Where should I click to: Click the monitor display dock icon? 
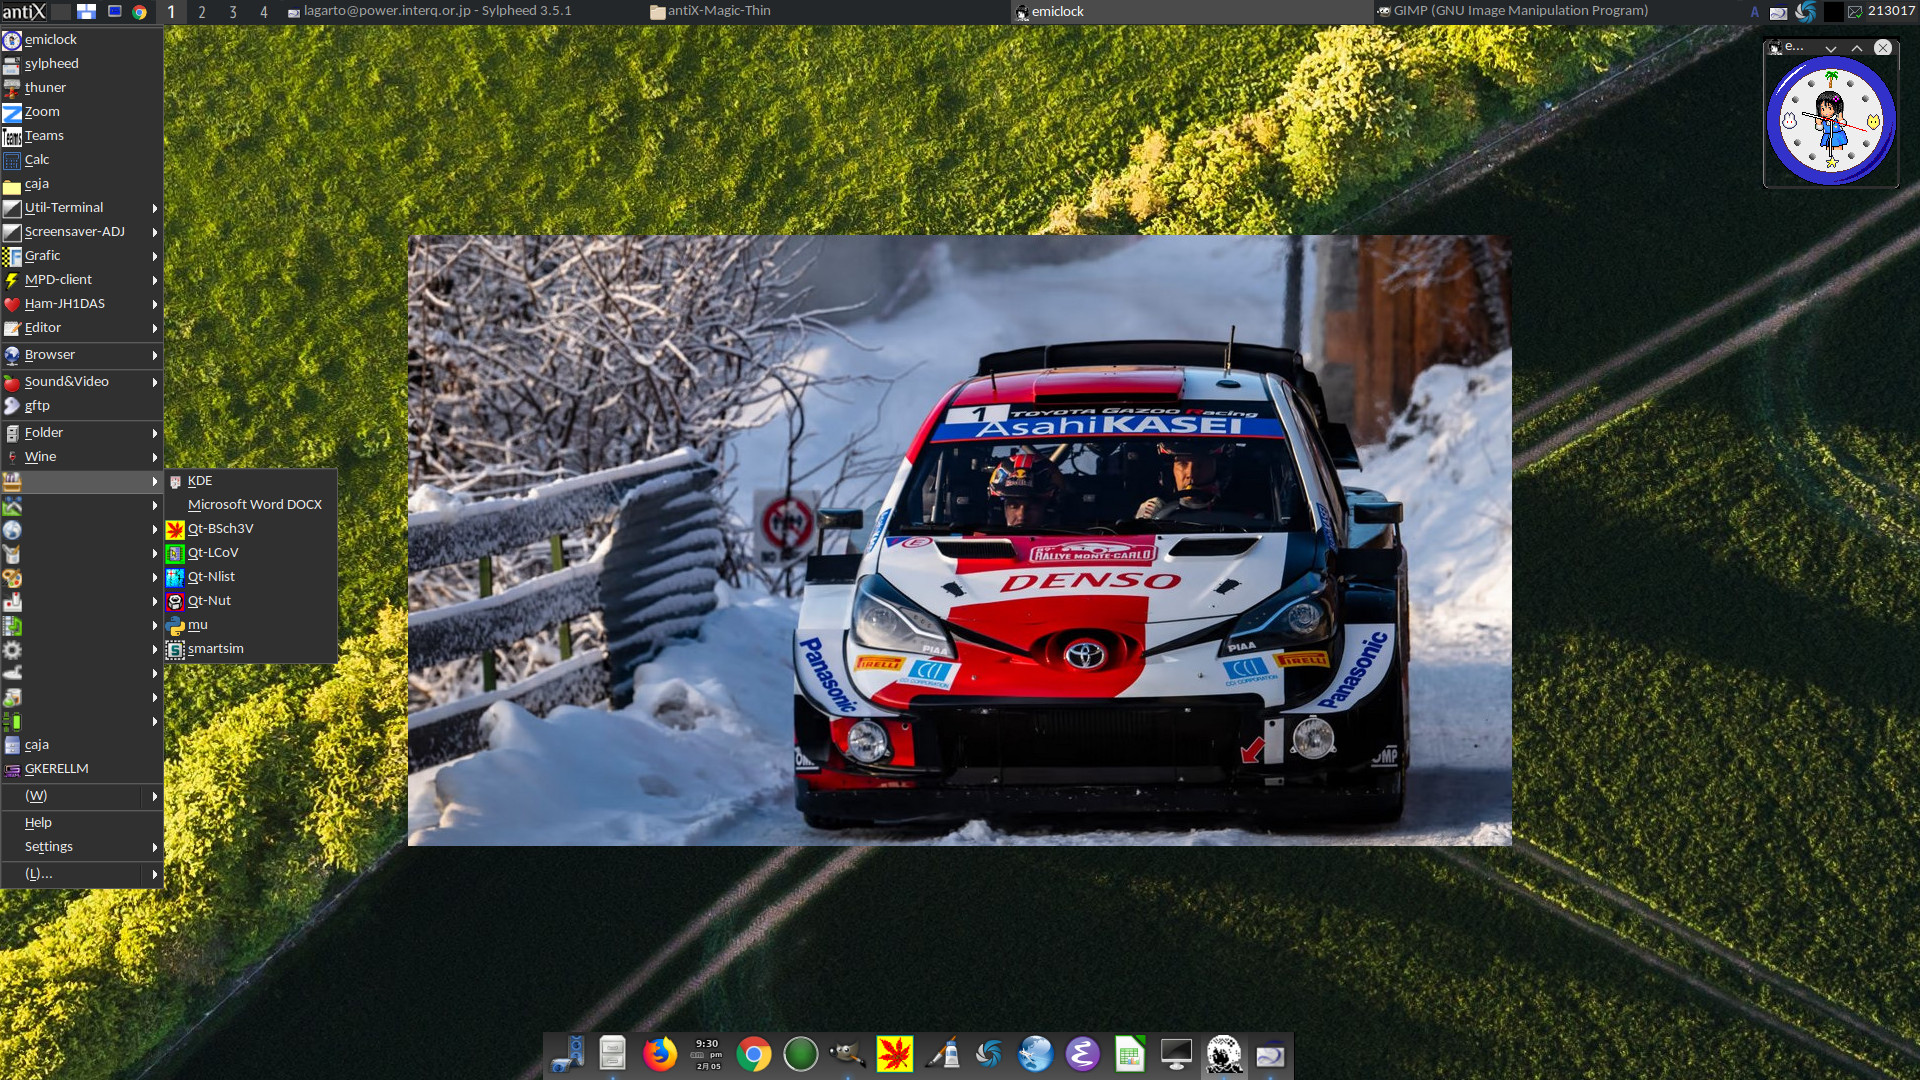1176,1054
